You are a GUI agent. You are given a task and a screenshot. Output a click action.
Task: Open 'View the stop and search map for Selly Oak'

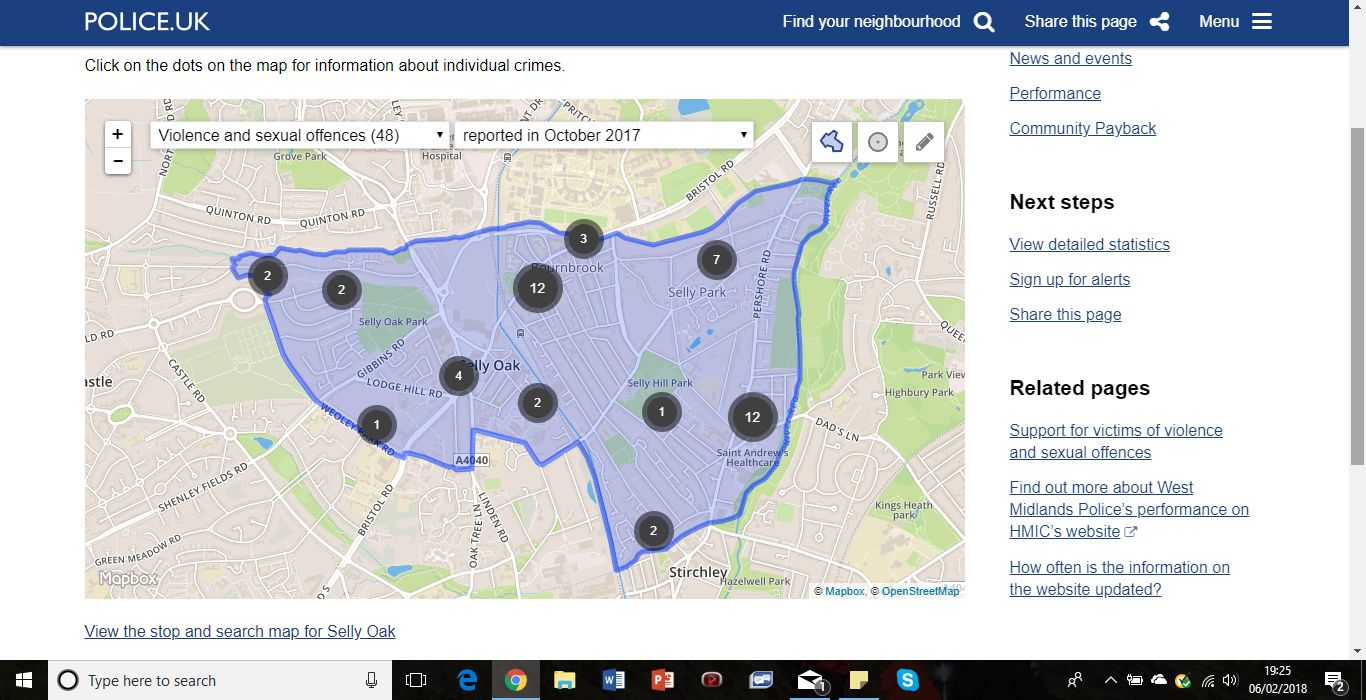[240, 631]
